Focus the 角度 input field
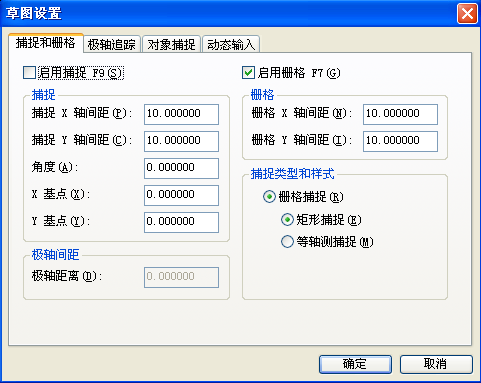Image resolution: width=481 pixels, height=383 pixels. click(181, 168)
